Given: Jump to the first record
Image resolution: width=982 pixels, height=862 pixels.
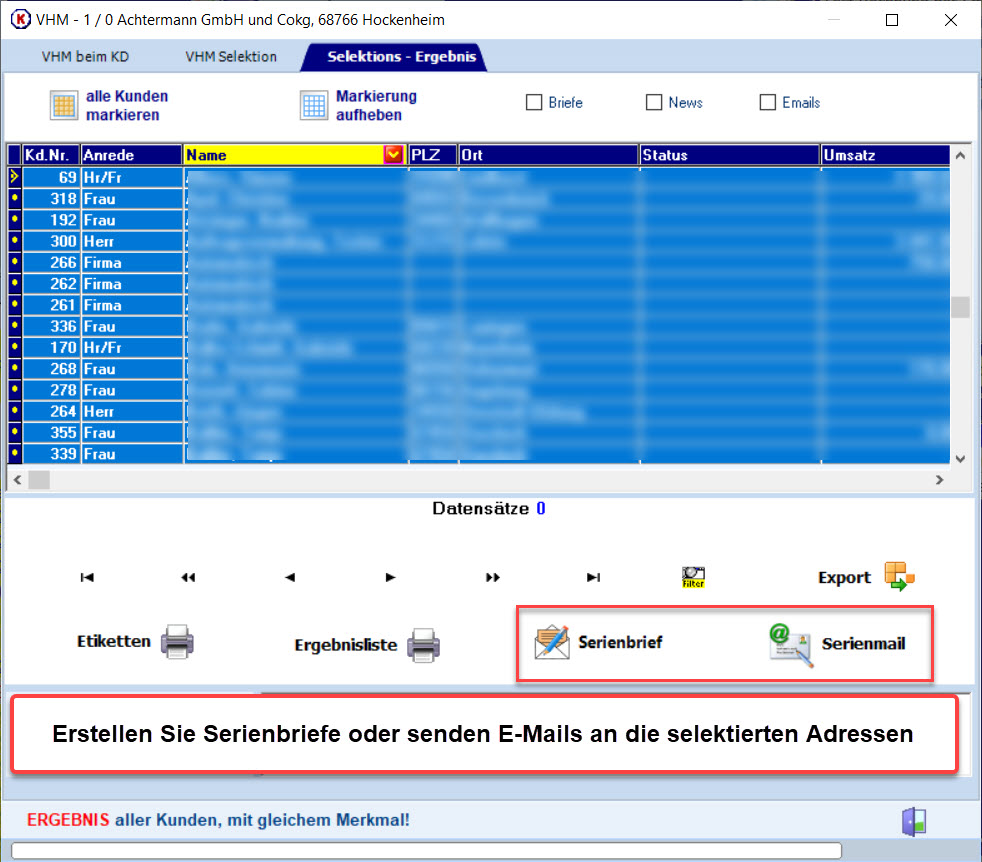Looking at the screenshot, I should click(x=87, y=577).
